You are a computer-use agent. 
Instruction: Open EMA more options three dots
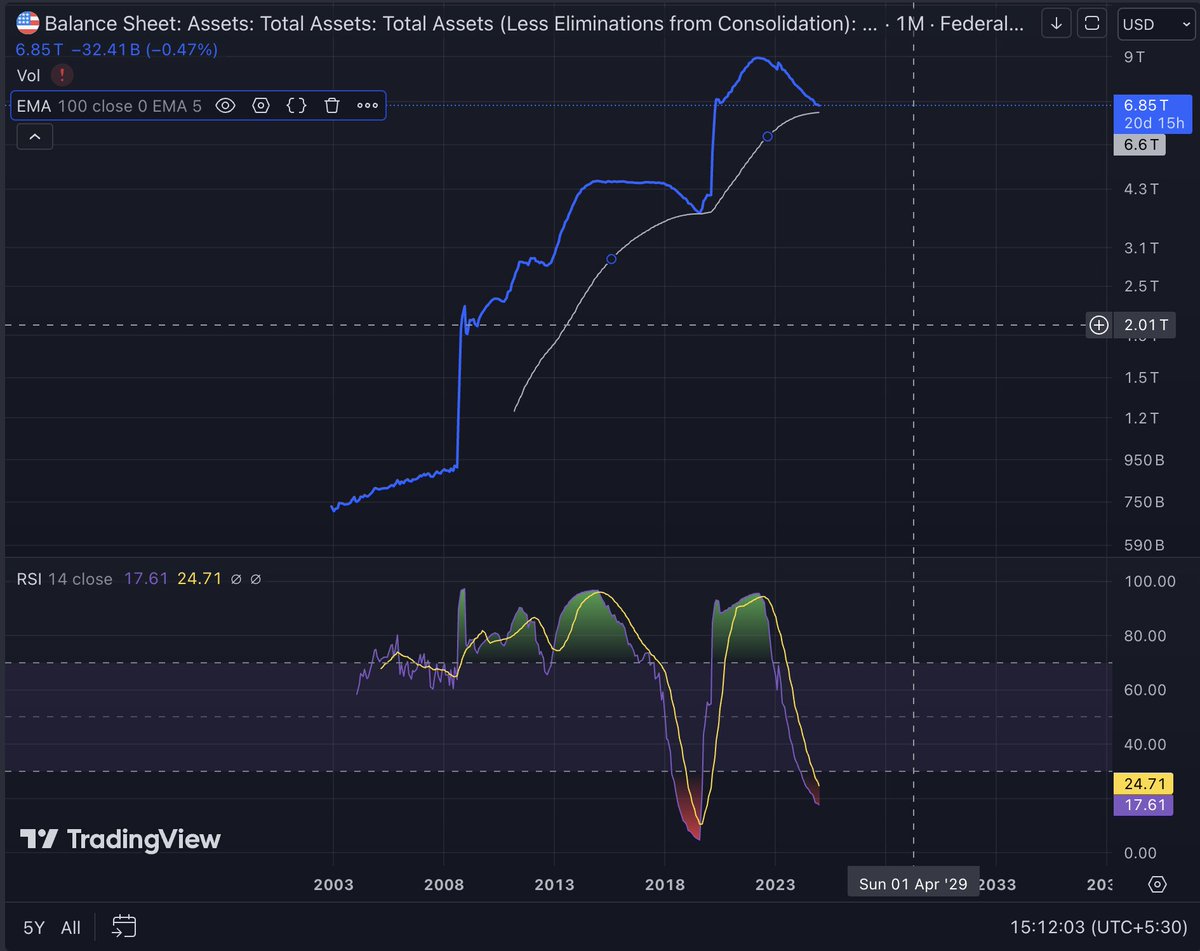click(367, 105)
